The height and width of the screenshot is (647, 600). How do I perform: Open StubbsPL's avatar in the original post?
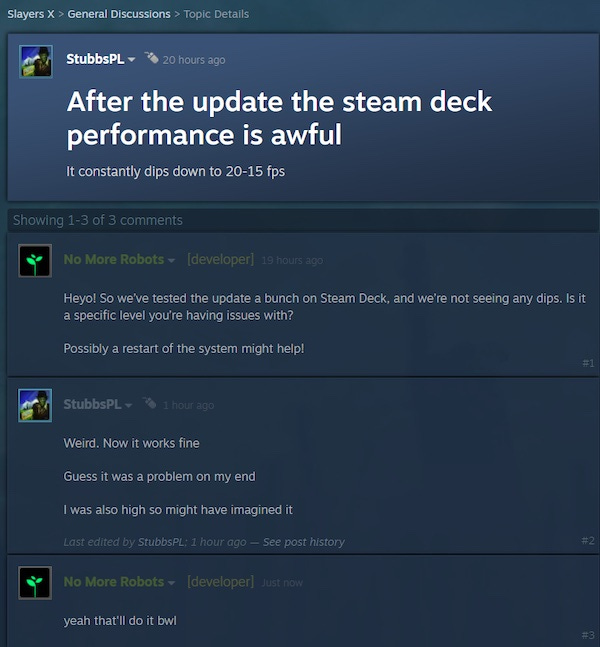pyautogui.click(x=36, y=61)
